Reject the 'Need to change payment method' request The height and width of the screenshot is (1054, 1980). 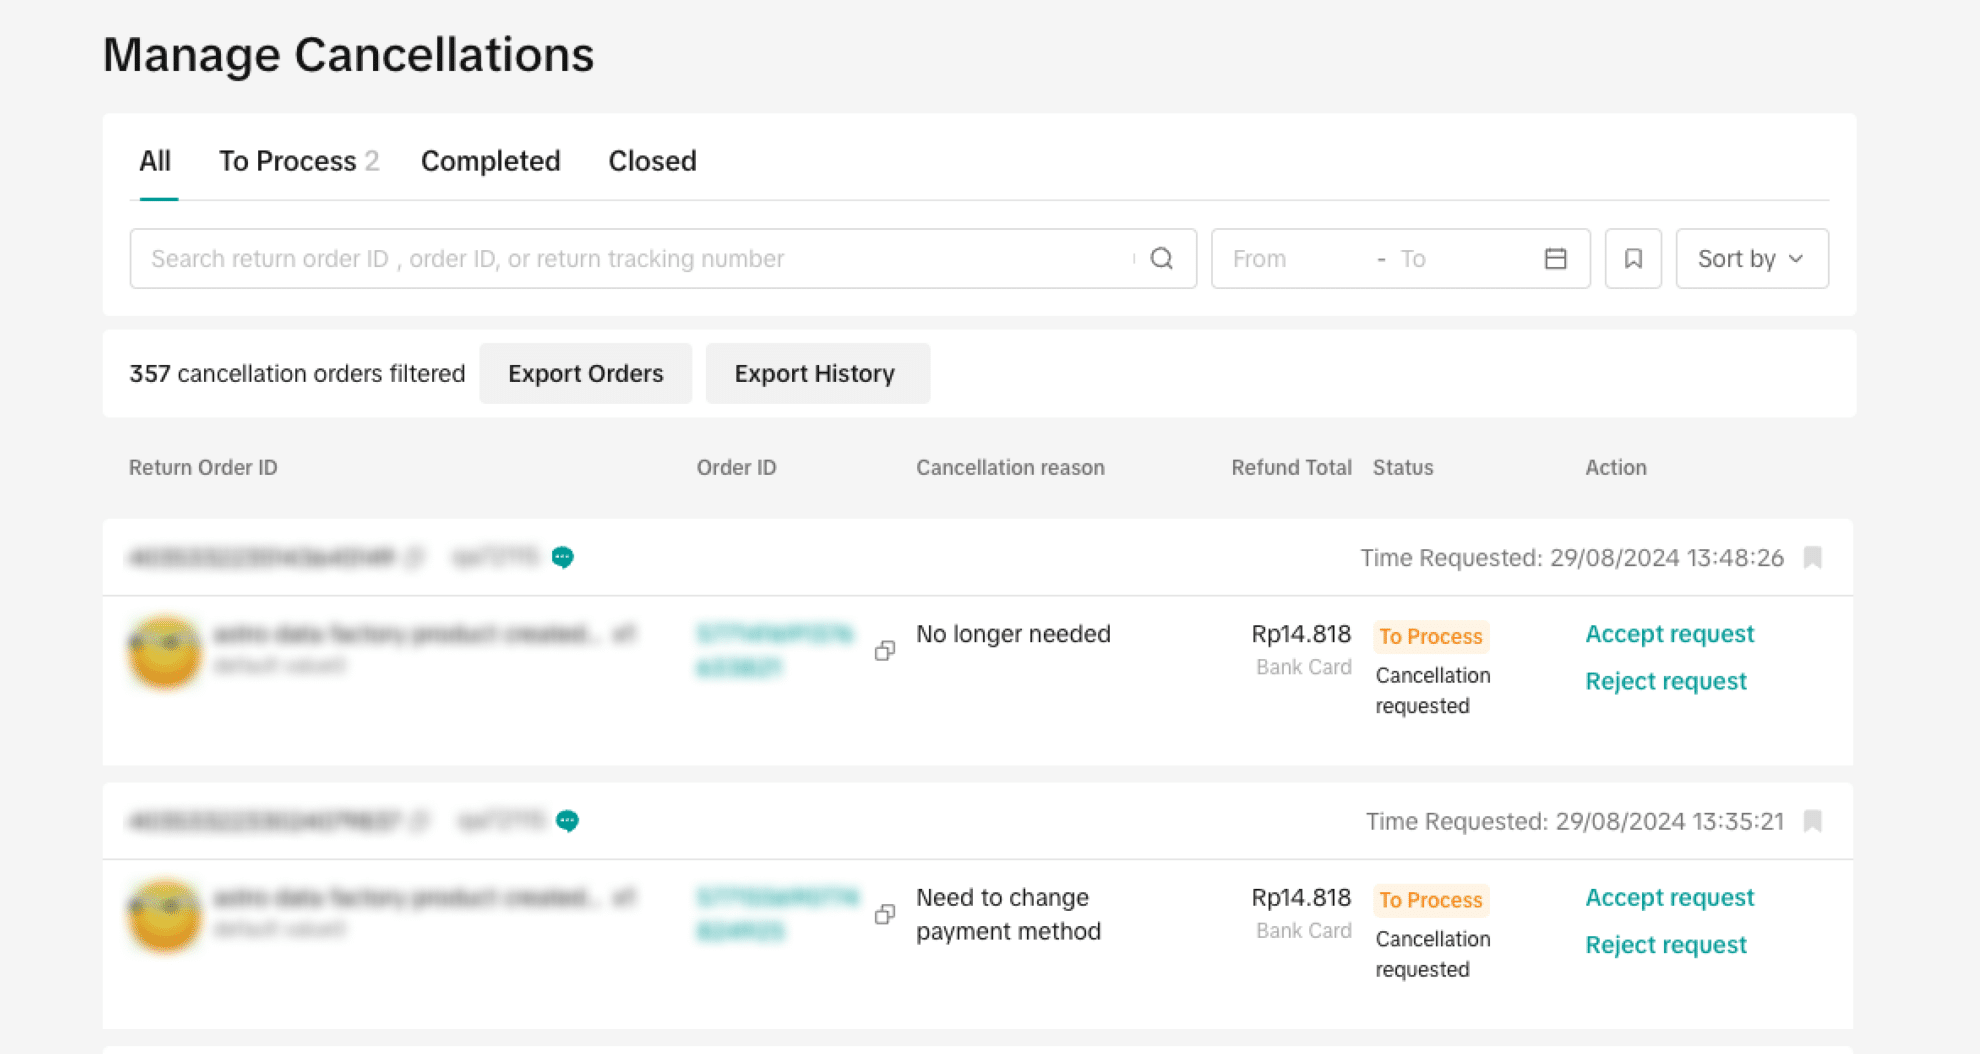[1665, 945]
